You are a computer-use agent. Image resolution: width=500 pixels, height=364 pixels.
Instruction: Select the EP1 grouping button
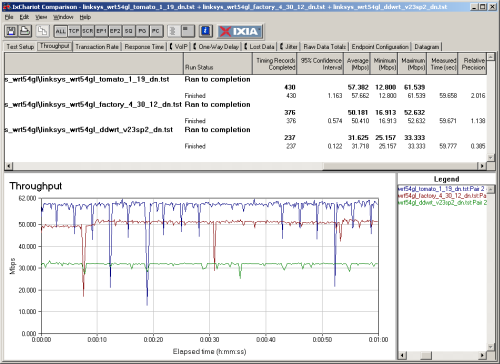tap(101, 31)
